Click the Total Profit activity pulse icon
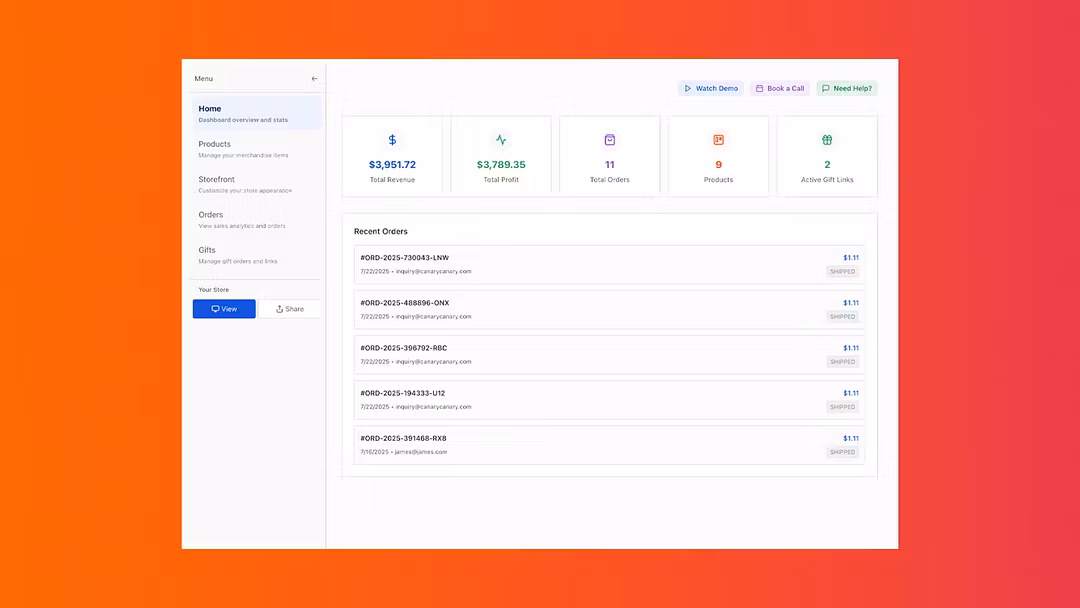Viewport: 1080px width, 608px height. coord(501,140)
